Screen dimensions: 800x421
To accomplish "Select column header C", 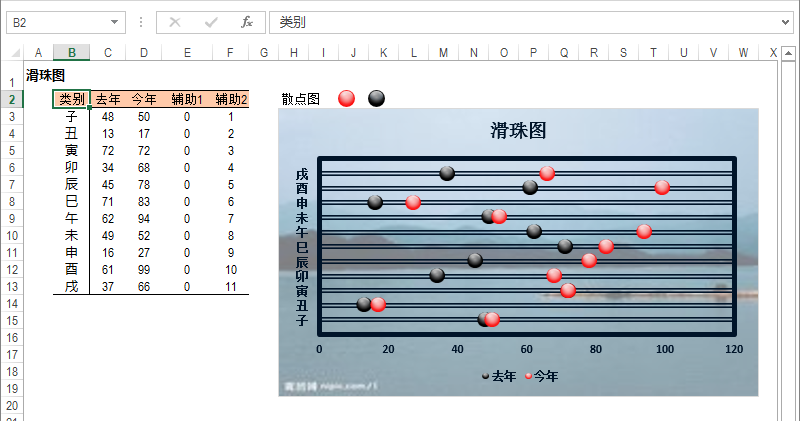I will [x=108, y=53].
